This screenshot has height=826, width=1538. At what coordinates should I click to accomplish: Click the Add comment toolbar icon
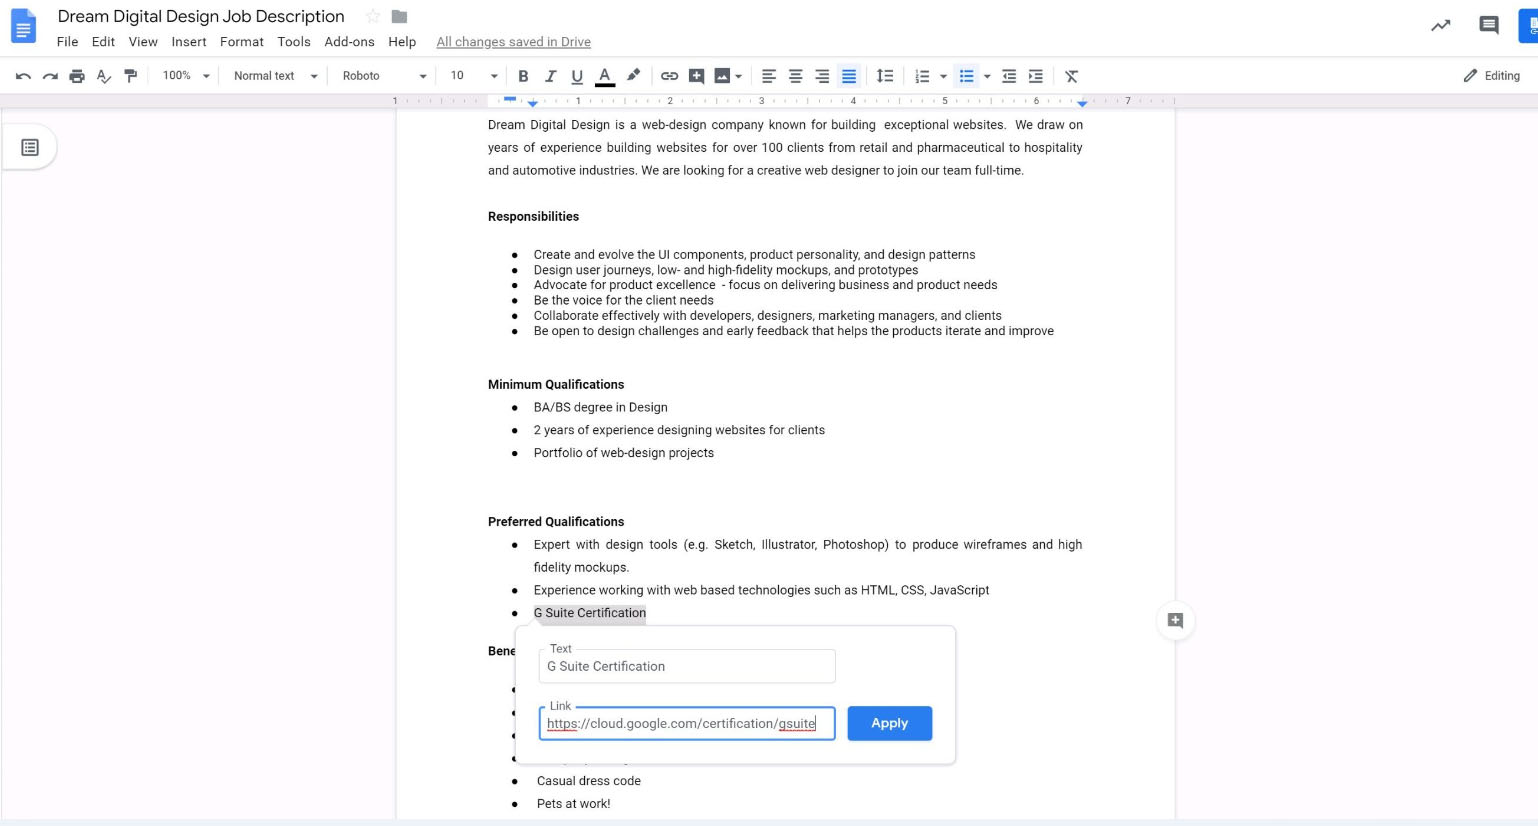[x=697, y=76]
